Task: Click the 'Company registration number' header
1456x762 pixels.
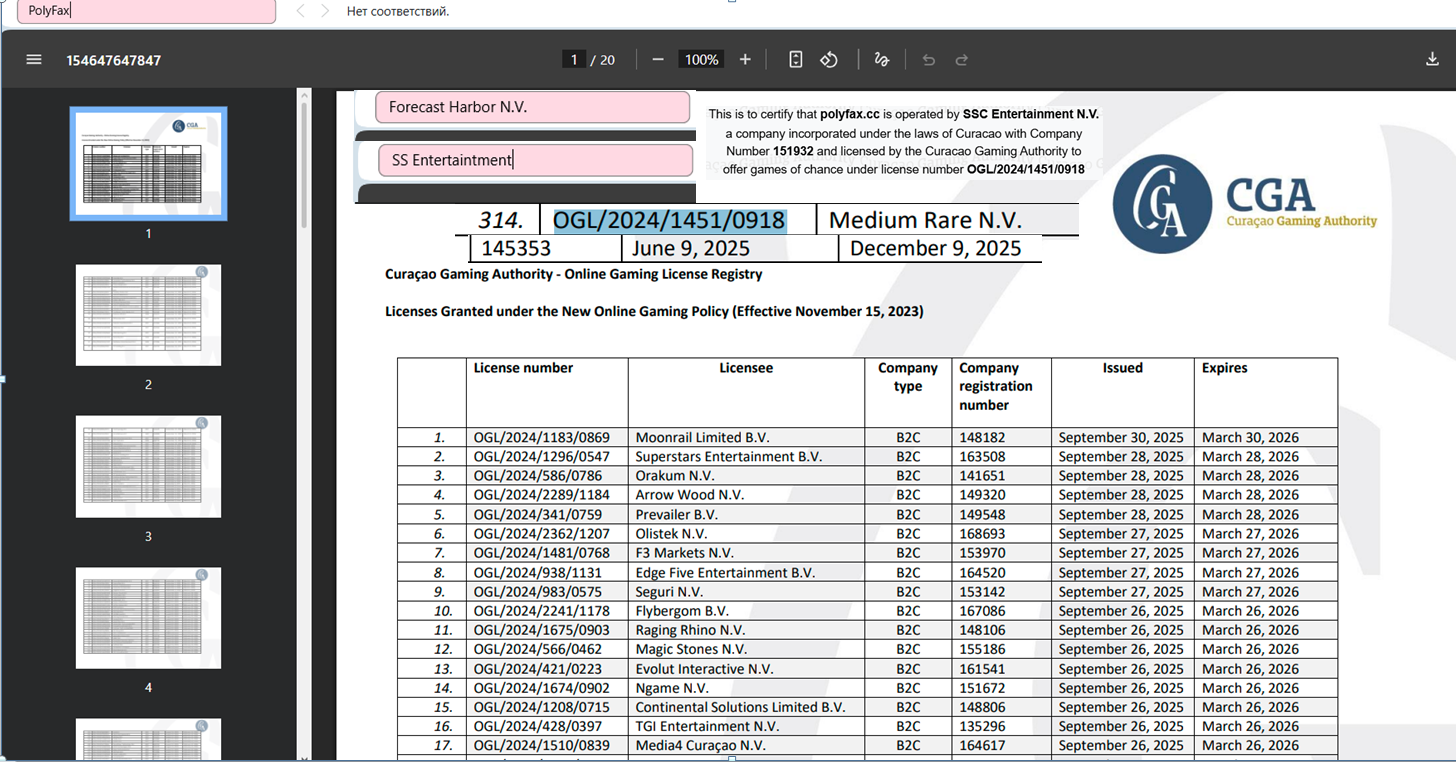Action: tap(996, 386)
